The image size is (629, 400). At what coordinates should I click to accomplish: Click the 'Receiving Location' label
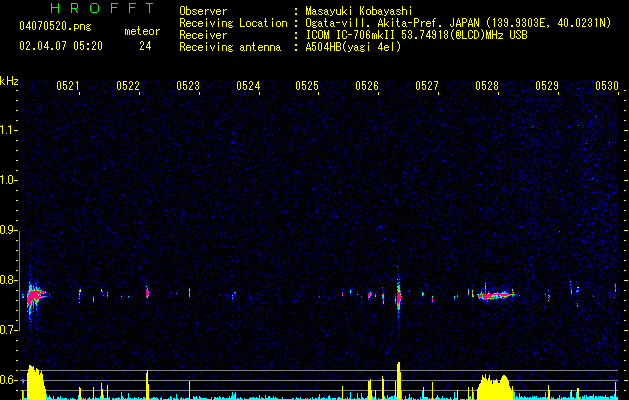click(233, 24)
